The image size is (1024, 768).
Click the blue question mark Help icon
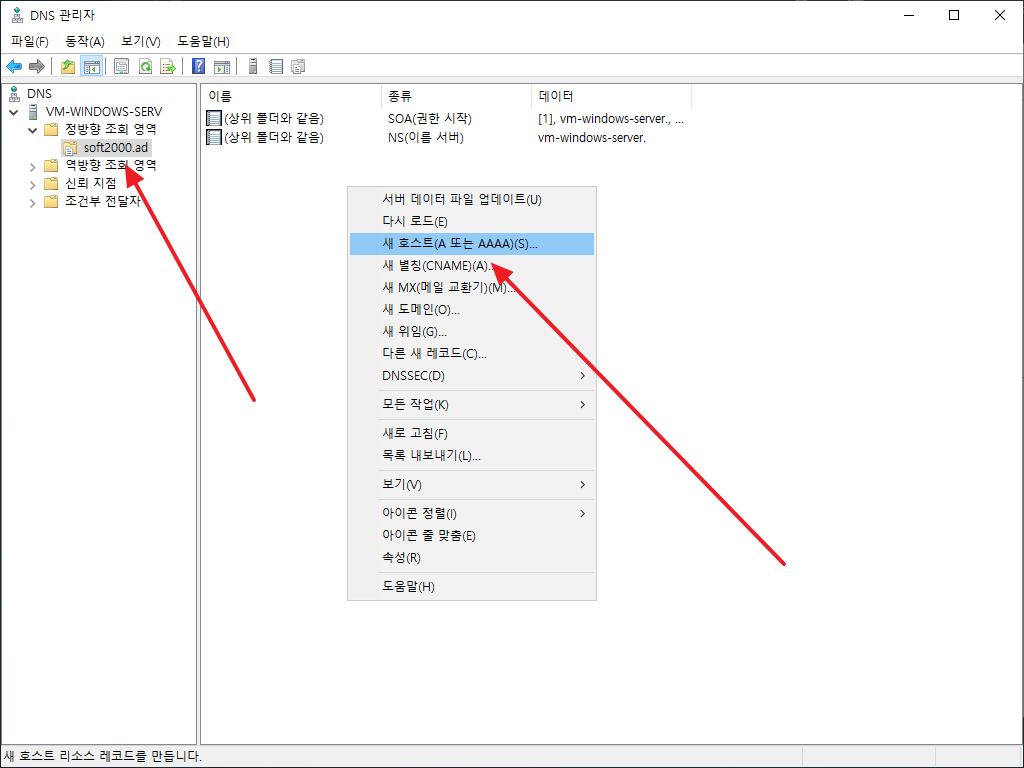point(199,67)
